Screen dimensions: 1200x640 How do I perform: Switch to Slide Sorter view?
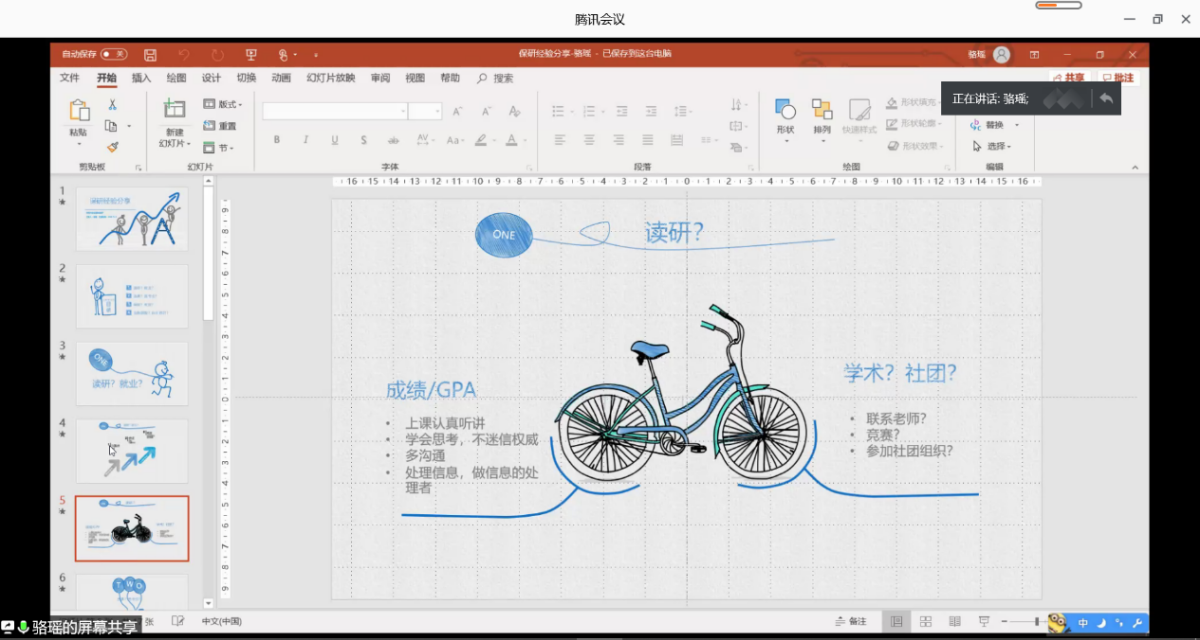(x=926, y=622)
